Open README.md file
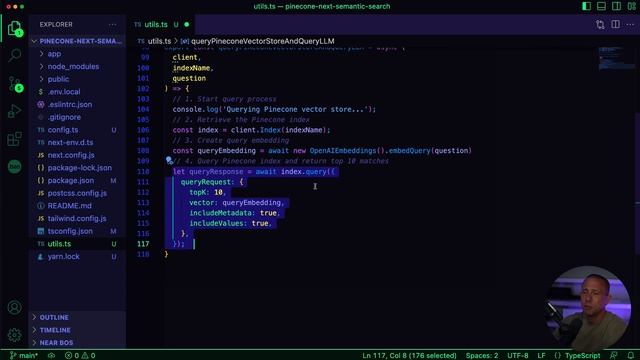The height and width of the screenshot is (360, 640). point(69,206)
